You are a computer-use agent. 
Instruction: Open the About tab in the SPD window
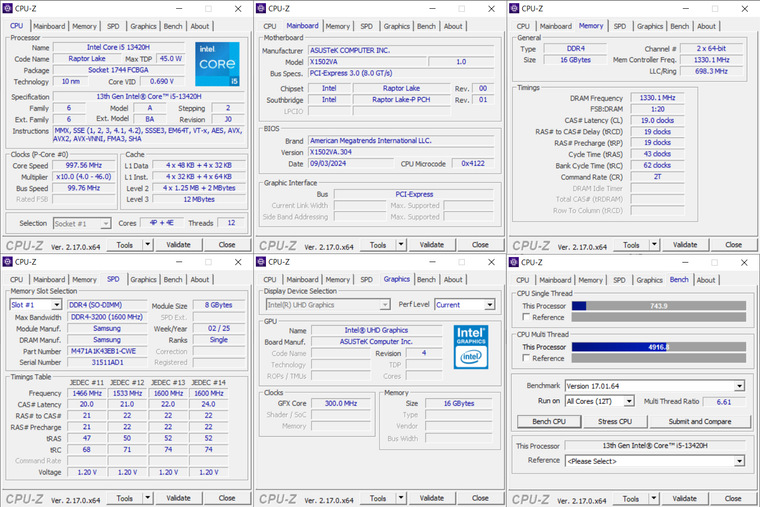tap(200, 280)
